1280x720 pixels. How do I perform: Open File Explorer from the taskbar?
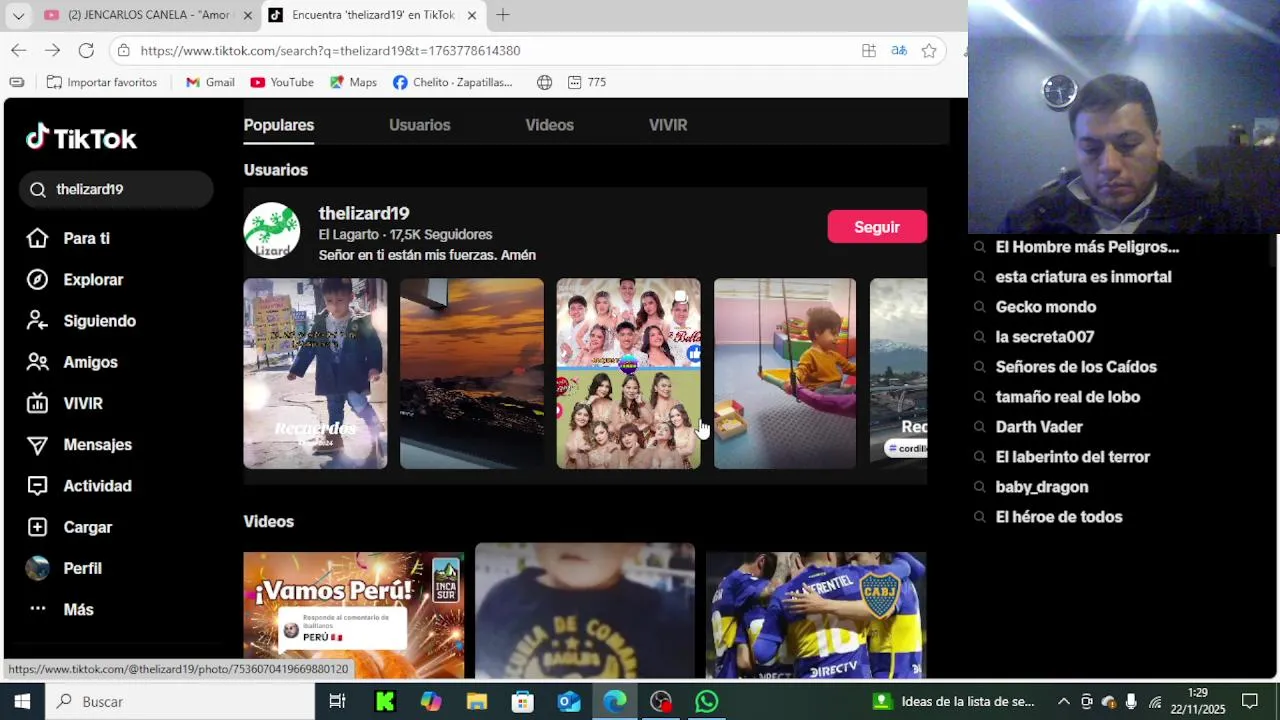[476, 702]
